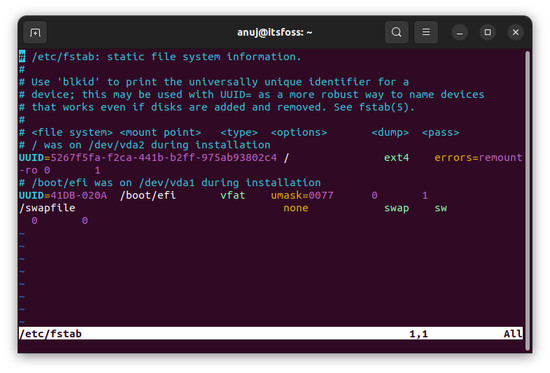Click the window title anuj@itsfoss: ~
The width and height of the screenshot is (550, 373).
(x=275, y=32)
